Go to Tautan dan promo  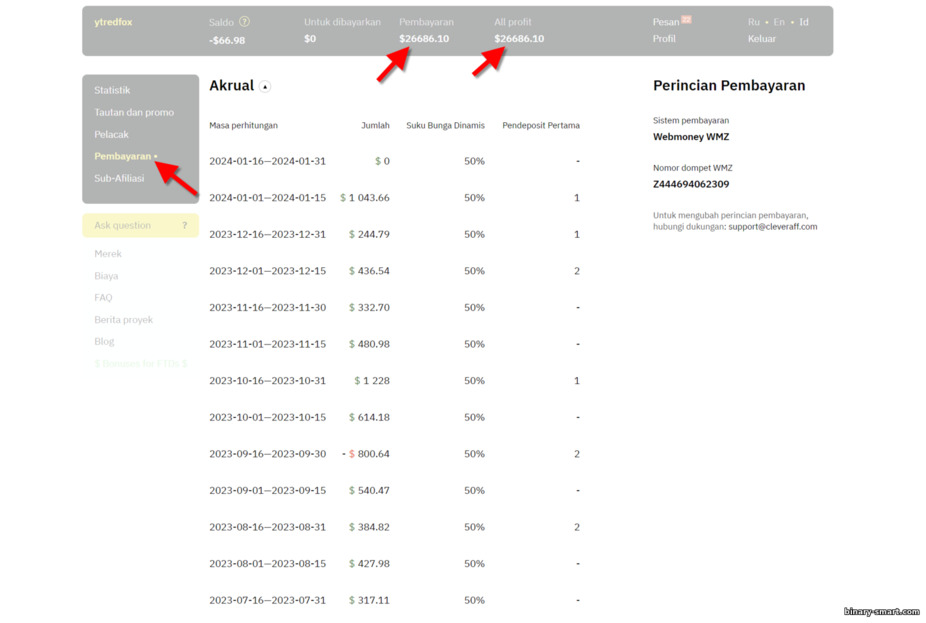[134, 112]
